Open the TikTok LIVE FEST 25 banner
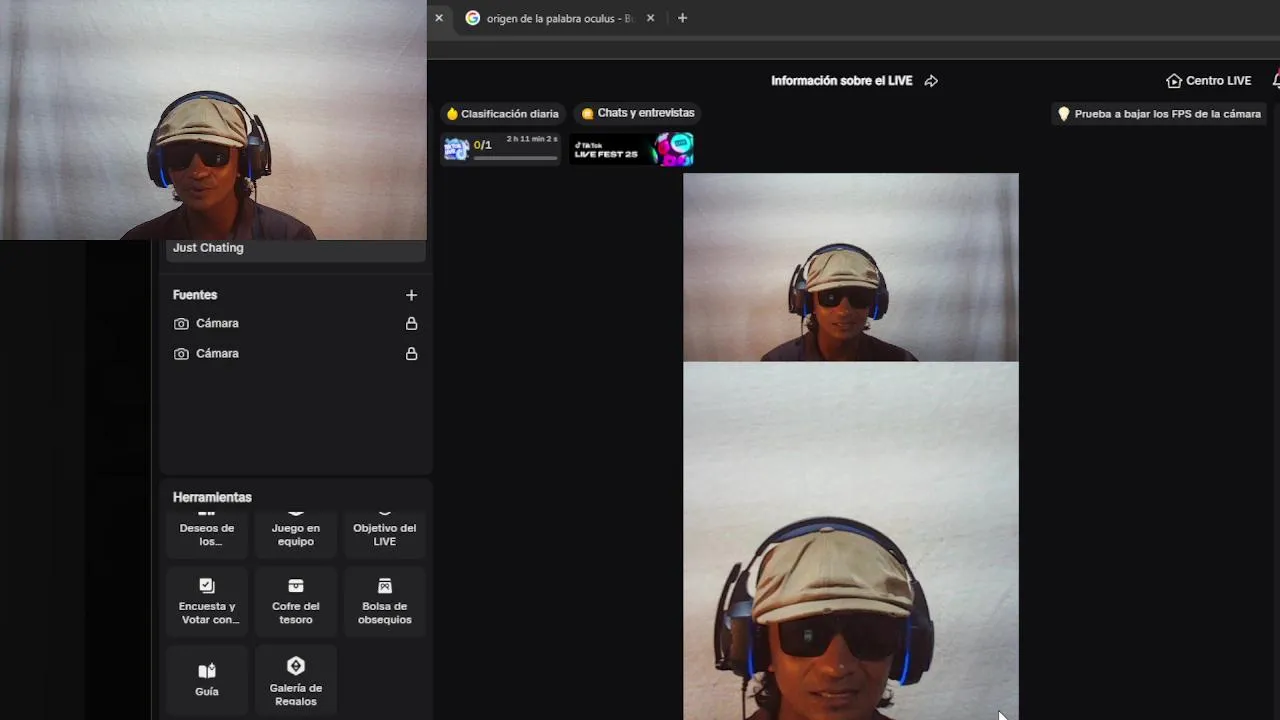This screenshot has height=720, width=1280. click(632, 149)
